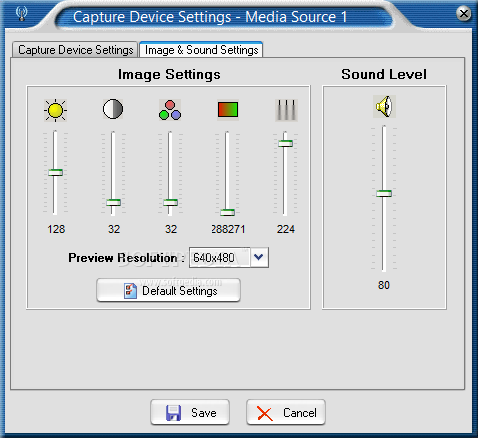Click the Sound Level heading

click(384, 74)
